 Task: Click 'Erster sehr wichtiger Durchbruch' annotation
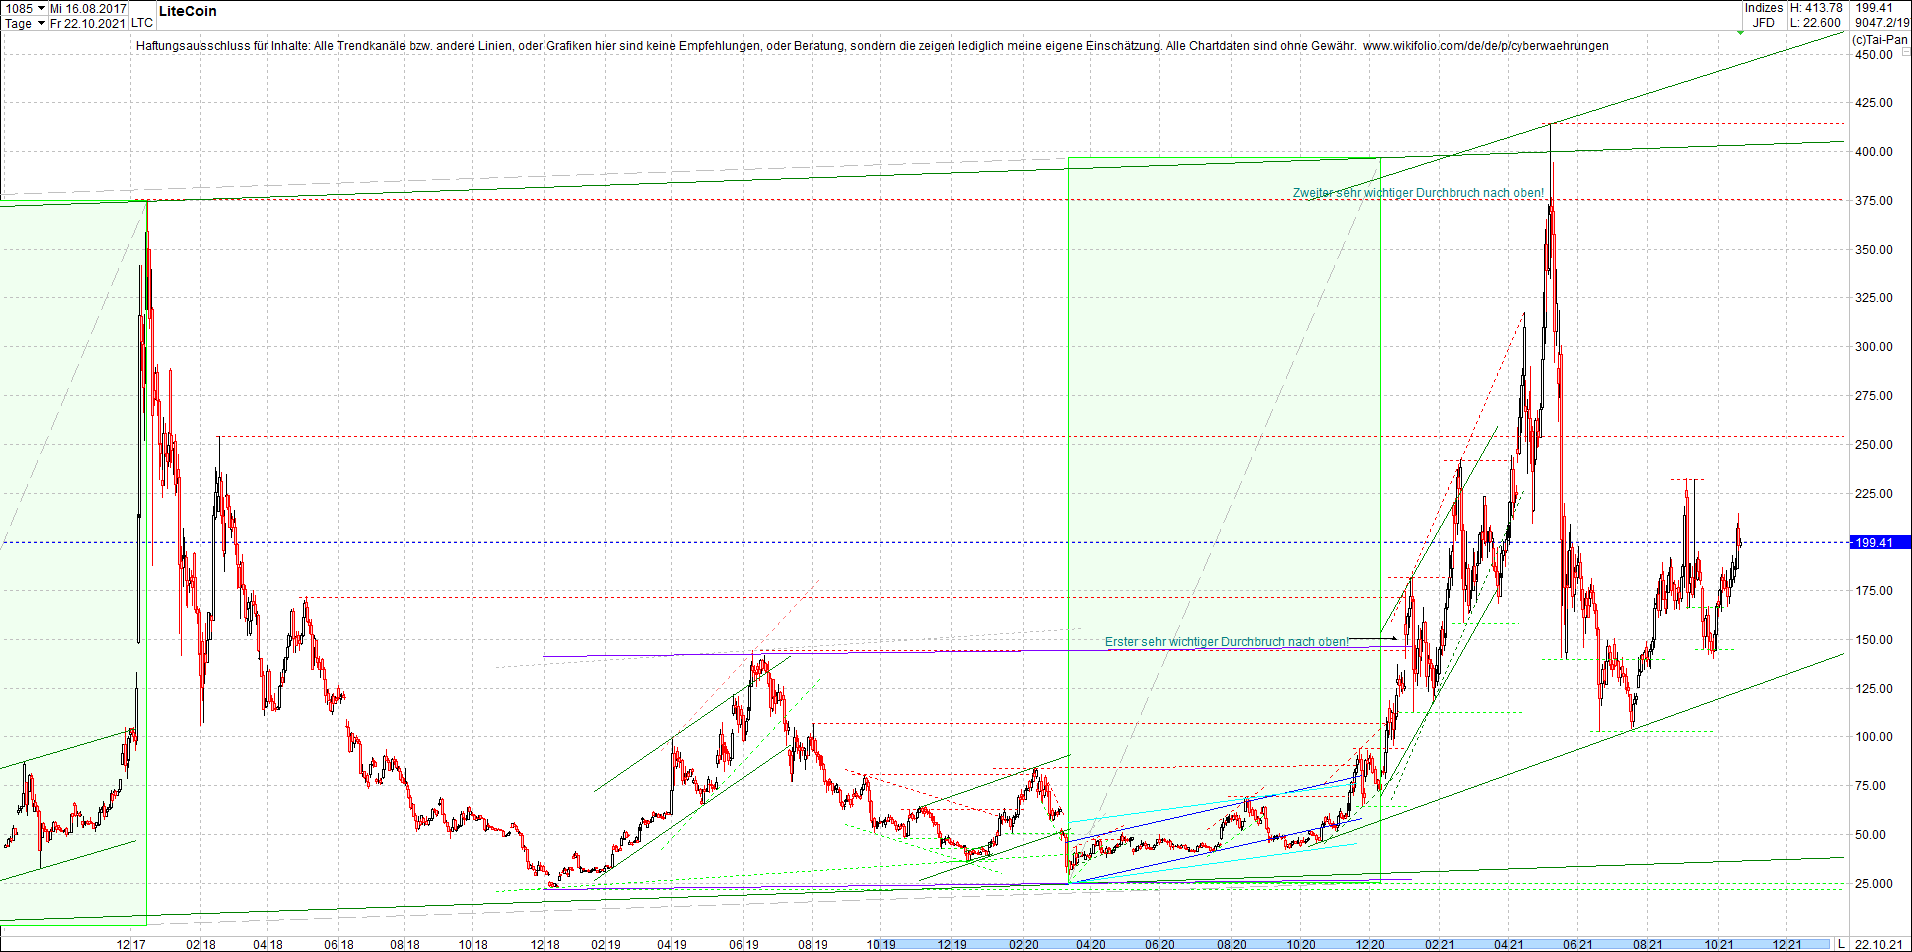1226,642
